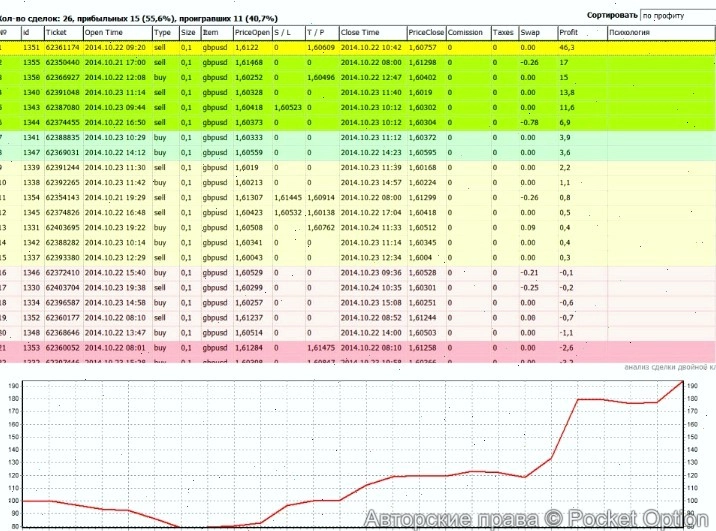Click the Profit column header

coord(568,32)
